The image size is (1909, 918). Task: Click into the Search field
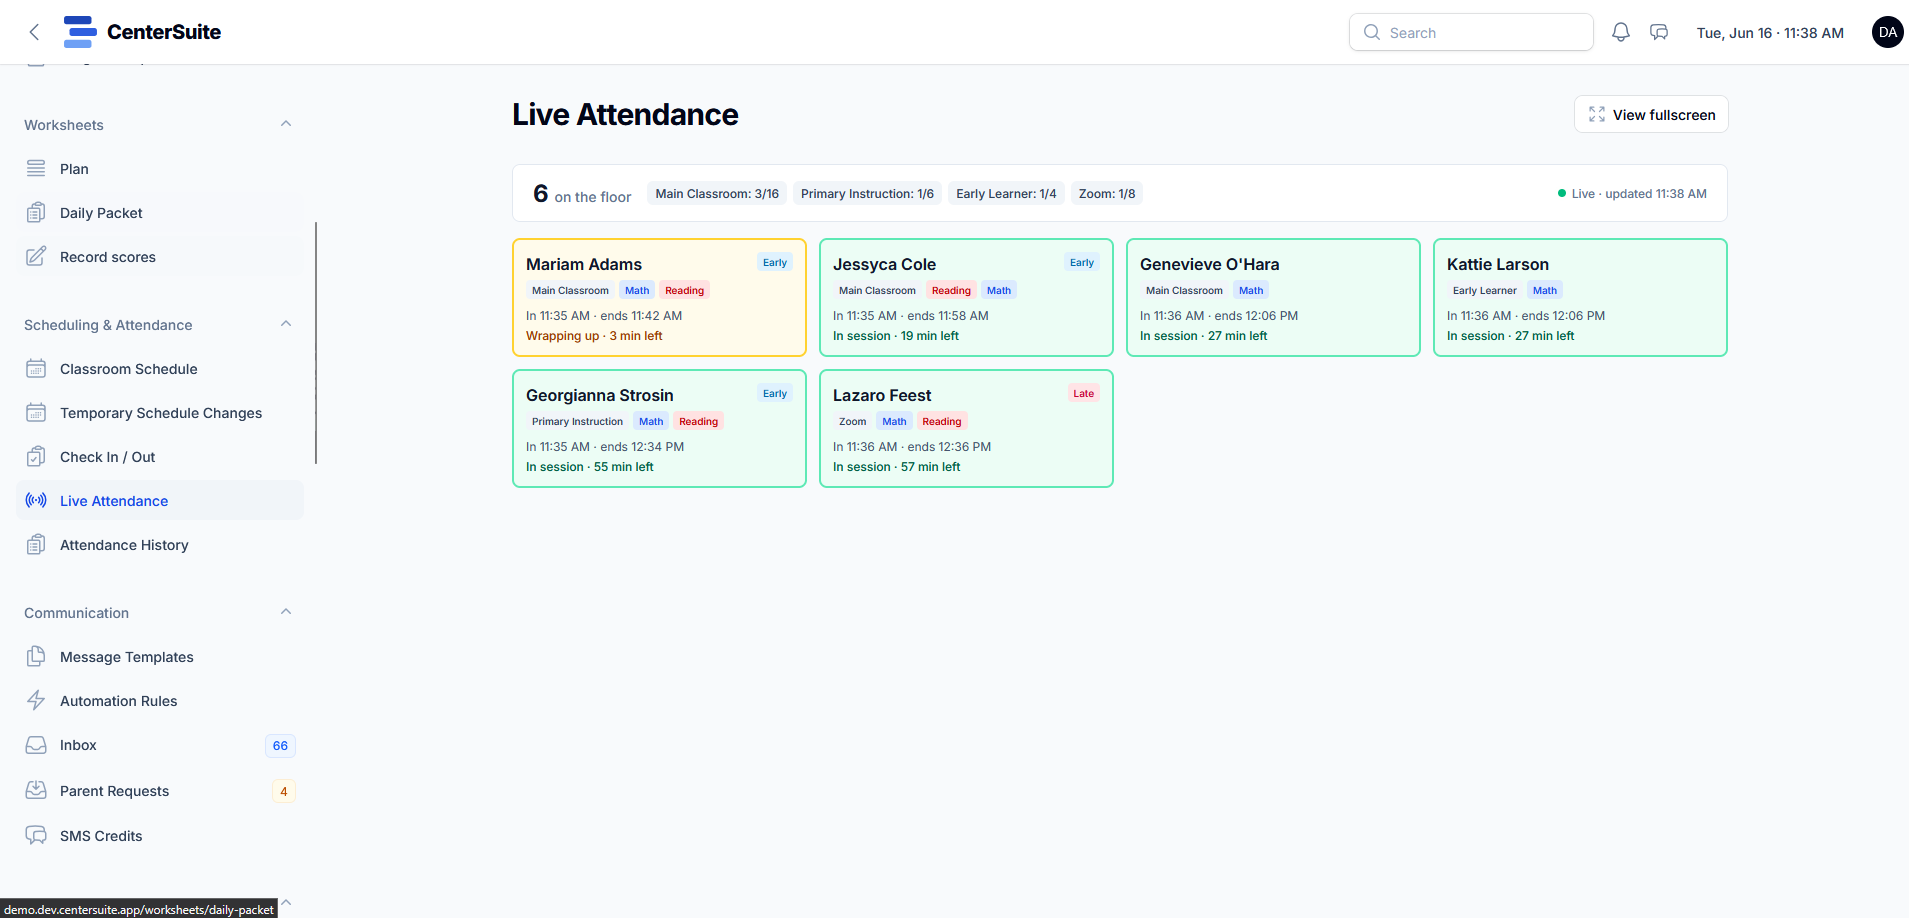pos(1471,32)
